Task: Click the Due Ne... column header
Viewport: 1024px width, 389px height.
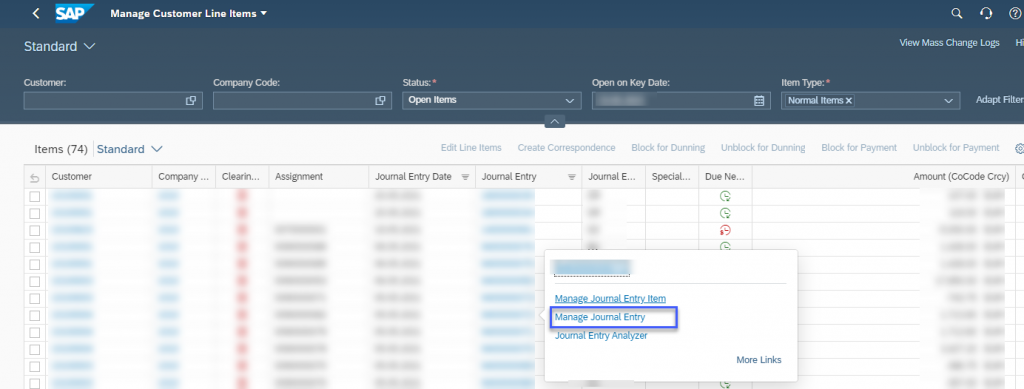Action: [x=726, y=177]
